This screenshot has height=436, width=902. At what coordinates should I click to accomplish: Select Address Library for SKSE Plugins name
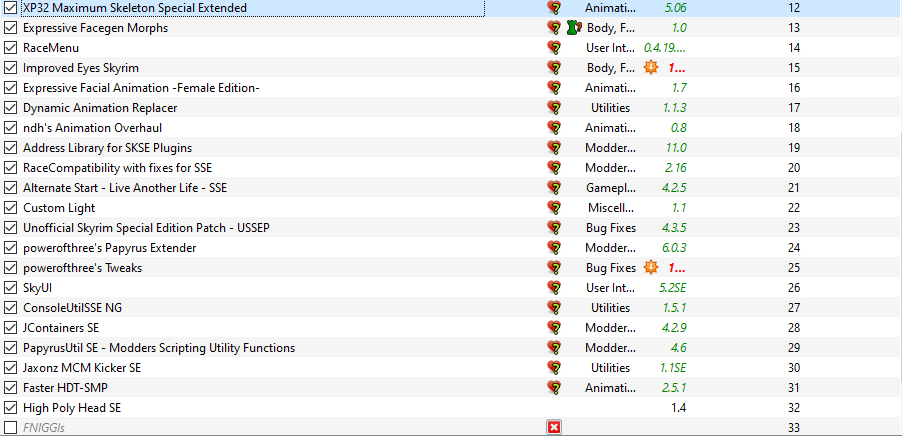pyautogui.click(x=107, y=148)
